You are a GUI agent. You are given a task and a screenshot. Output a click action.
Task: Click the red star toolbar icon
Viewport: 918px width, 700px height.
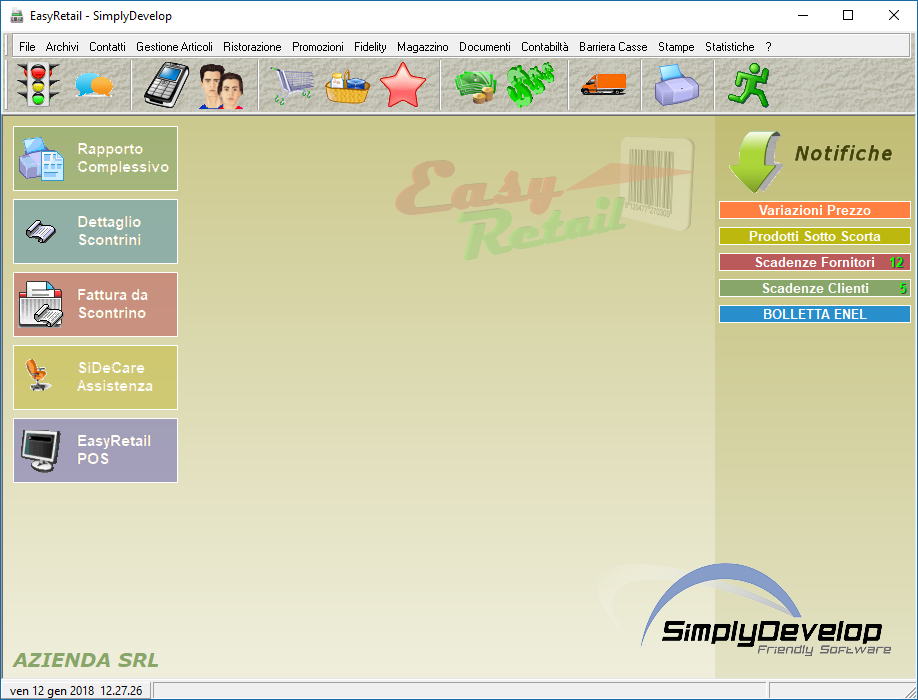tap(403, 86)
